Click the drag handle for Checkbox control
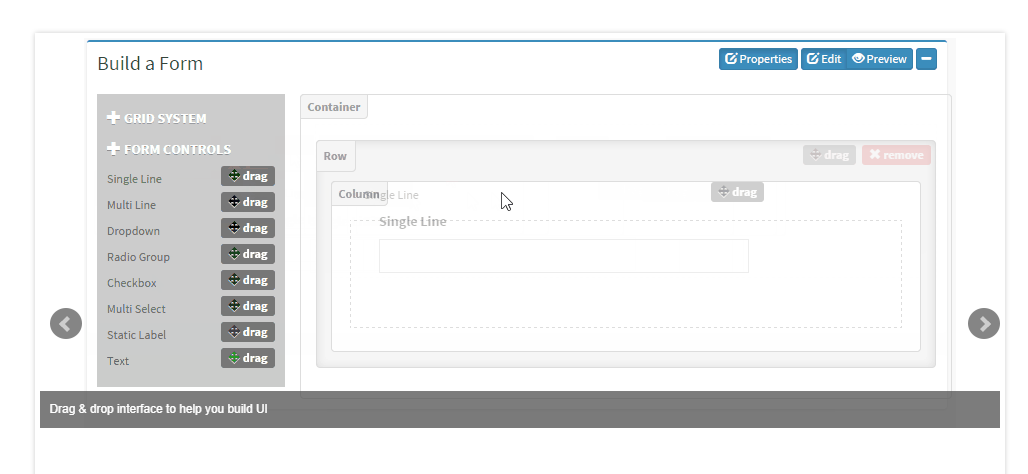The image size is (1028, 474). pyautogui.click(x=247, y=280)
